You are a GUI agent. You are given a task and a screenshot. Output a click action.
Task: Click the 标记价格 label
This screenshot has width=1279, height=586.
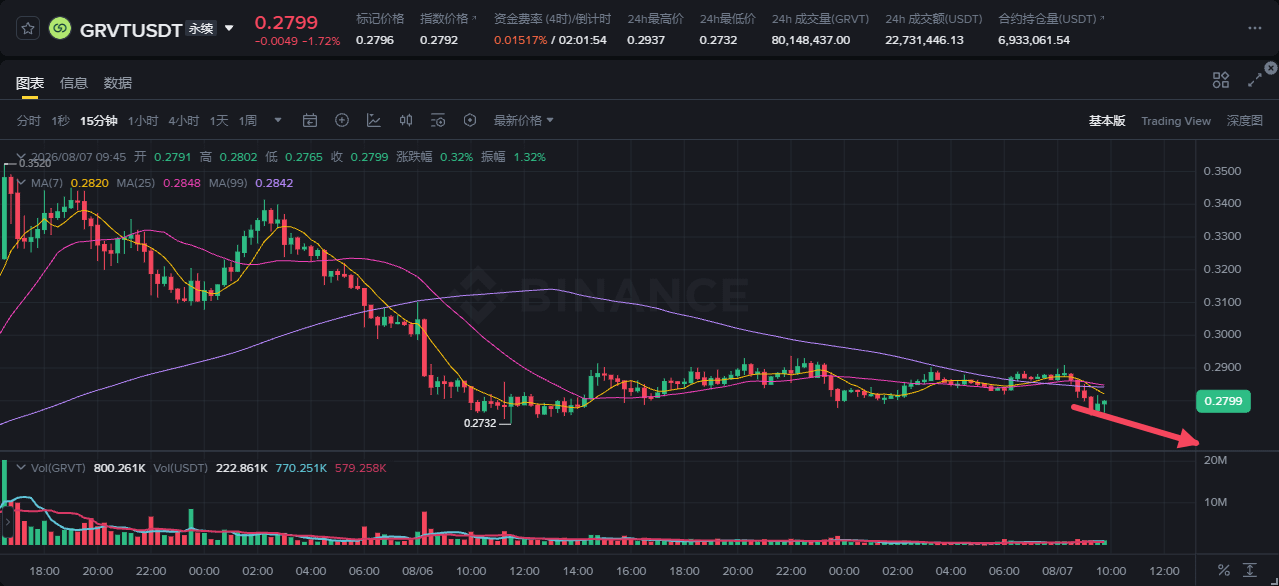point(380,19)
